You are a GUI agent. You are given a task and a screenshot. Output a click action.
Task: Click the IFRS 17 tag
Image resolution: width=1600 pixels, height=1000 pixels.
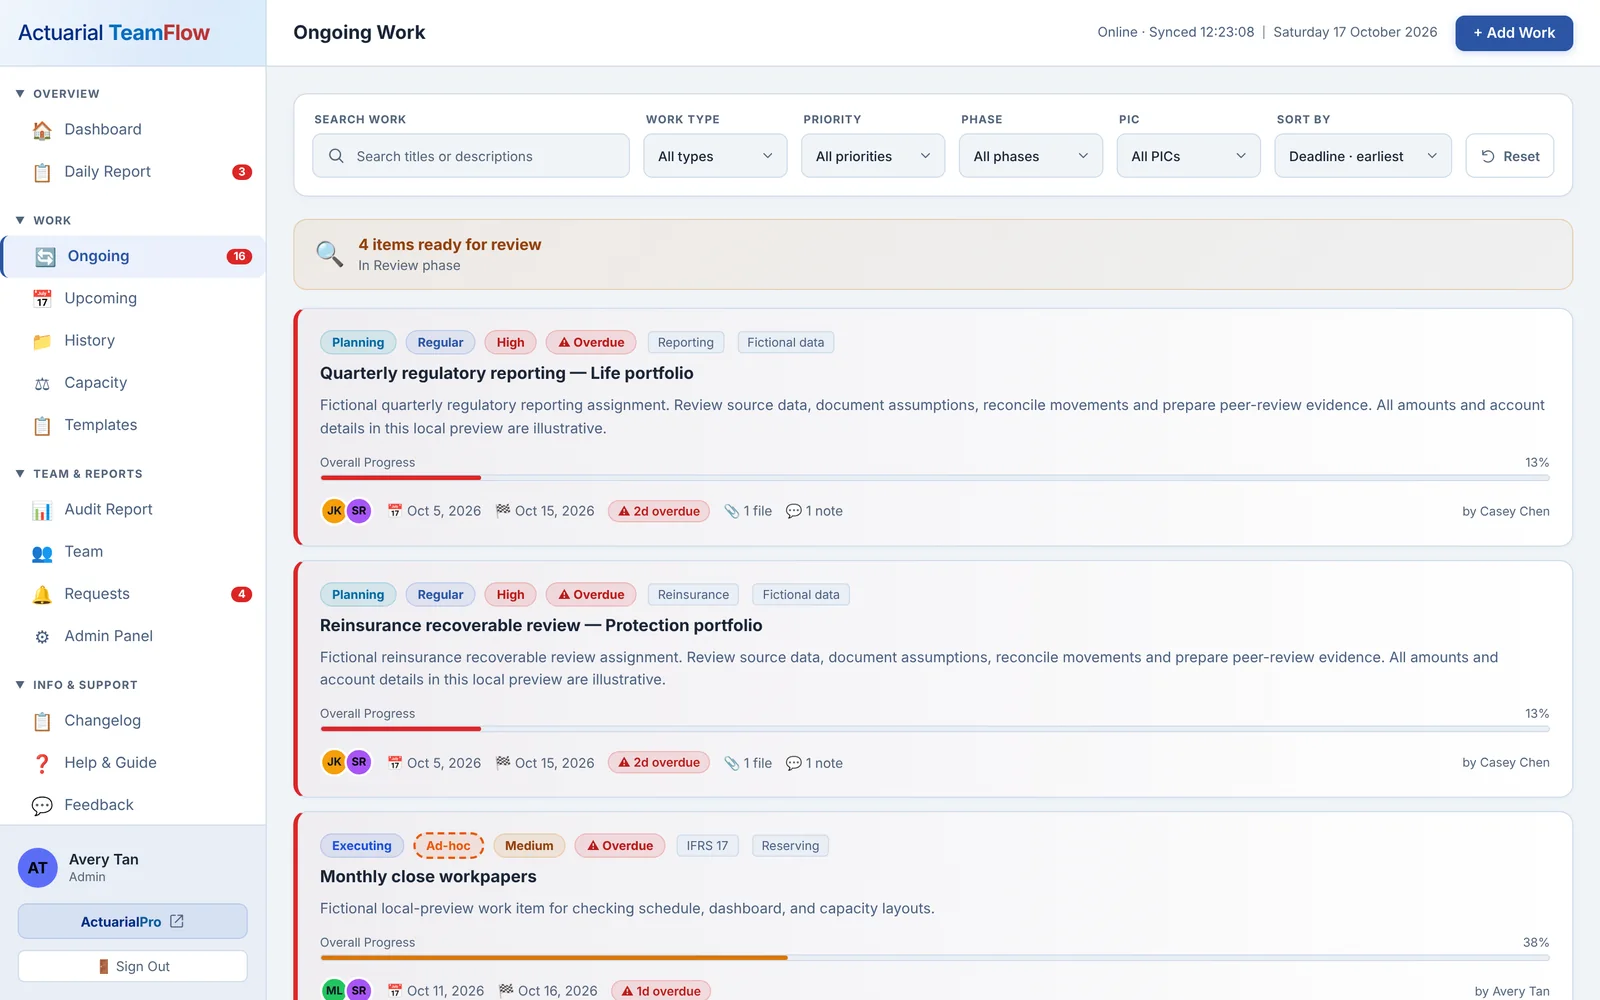pos(708,846)
